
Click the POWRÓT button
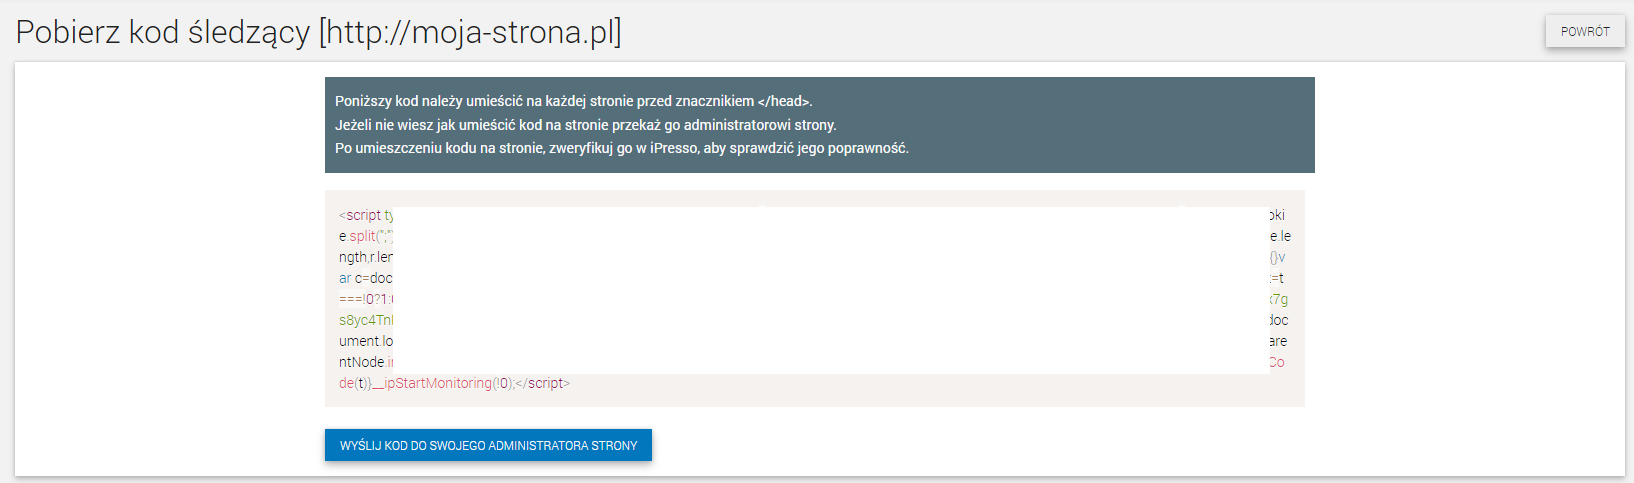[1585, 31]
